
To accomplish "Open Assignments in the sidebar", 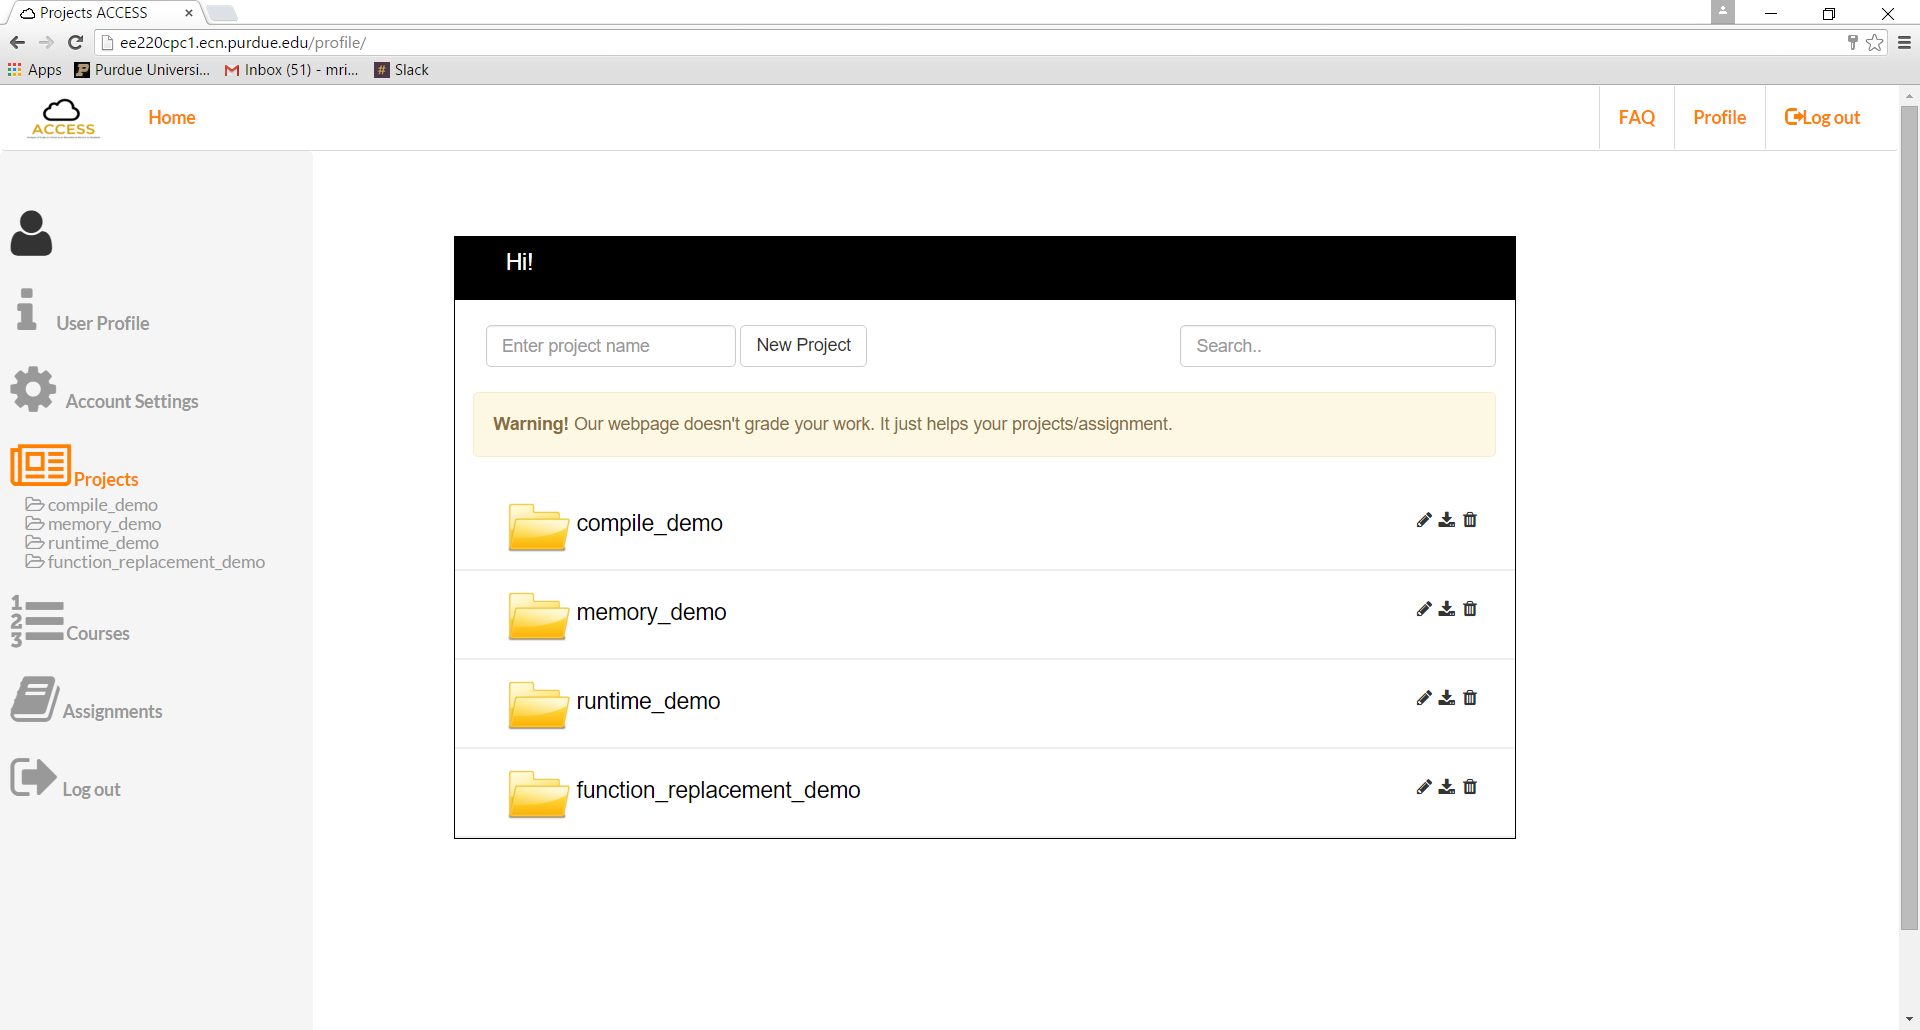I will coord(112,711).
